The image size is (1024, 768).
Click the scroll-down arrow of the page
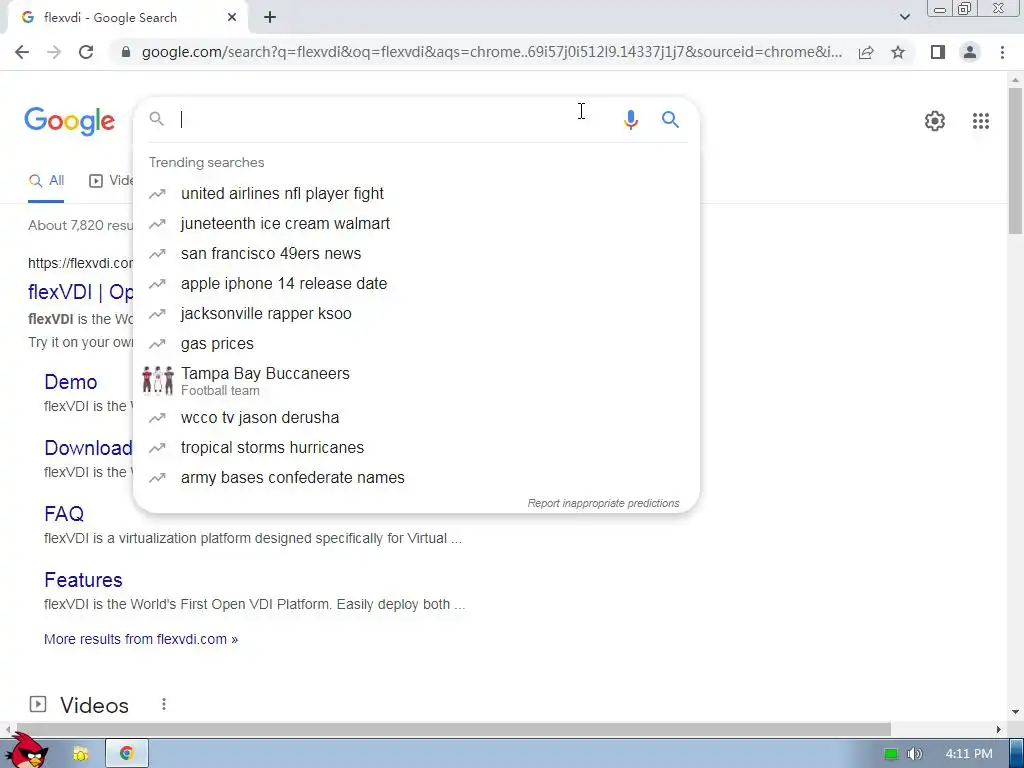click(x=1015, y=712)
